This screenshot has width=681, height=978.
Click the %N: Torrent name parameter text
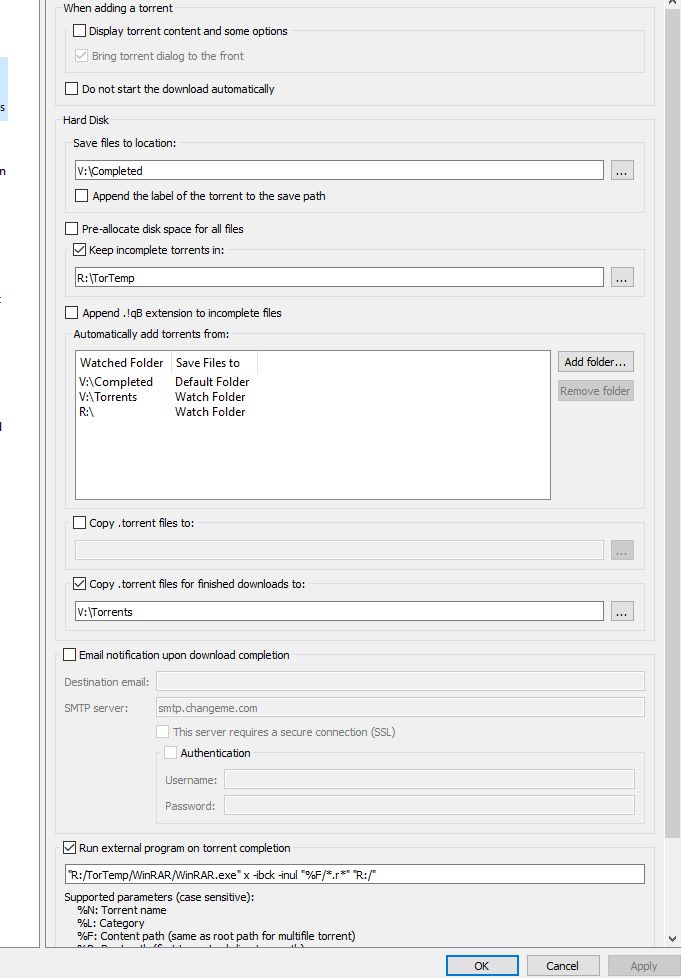pyautogui.click(x=122, y=910)
